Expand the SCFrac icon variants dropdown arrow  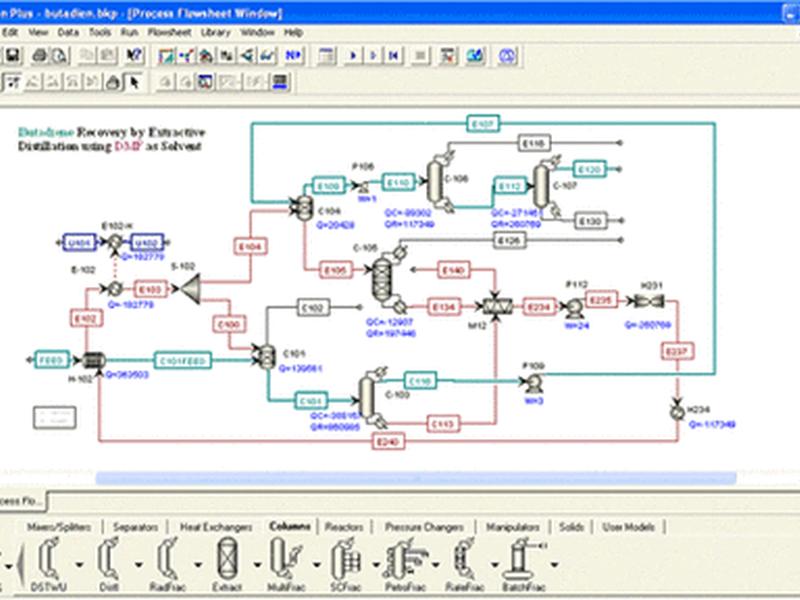click(x=376, y=564)
